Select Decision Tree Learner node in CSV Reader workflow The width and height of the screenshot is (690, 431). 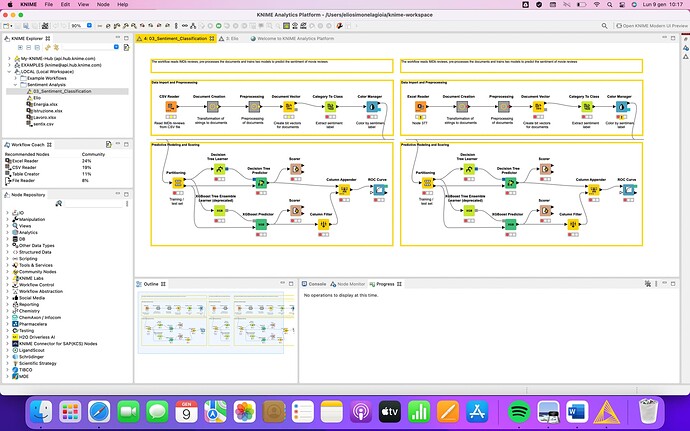[x=219, y=169]
